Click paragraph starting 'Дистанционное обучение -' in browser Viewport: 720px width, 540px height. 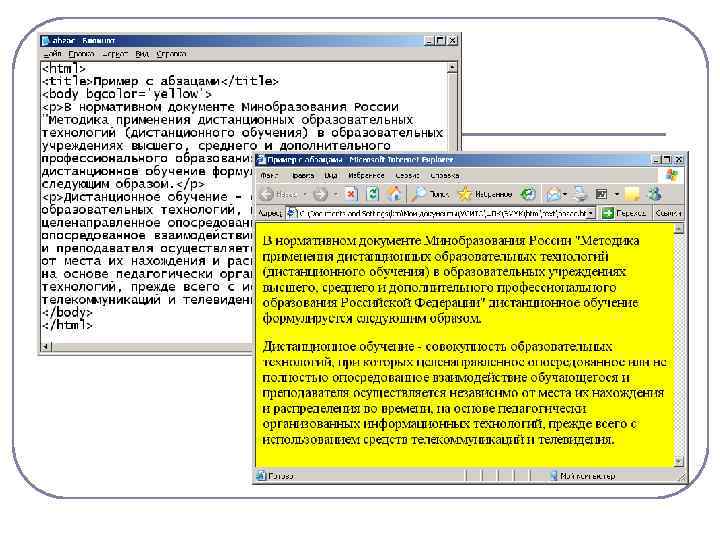(x=464, y=393)
